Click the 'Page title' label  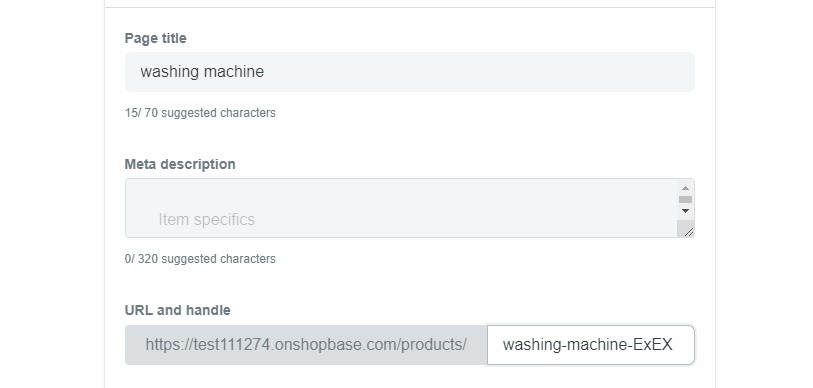coord(156,38)
